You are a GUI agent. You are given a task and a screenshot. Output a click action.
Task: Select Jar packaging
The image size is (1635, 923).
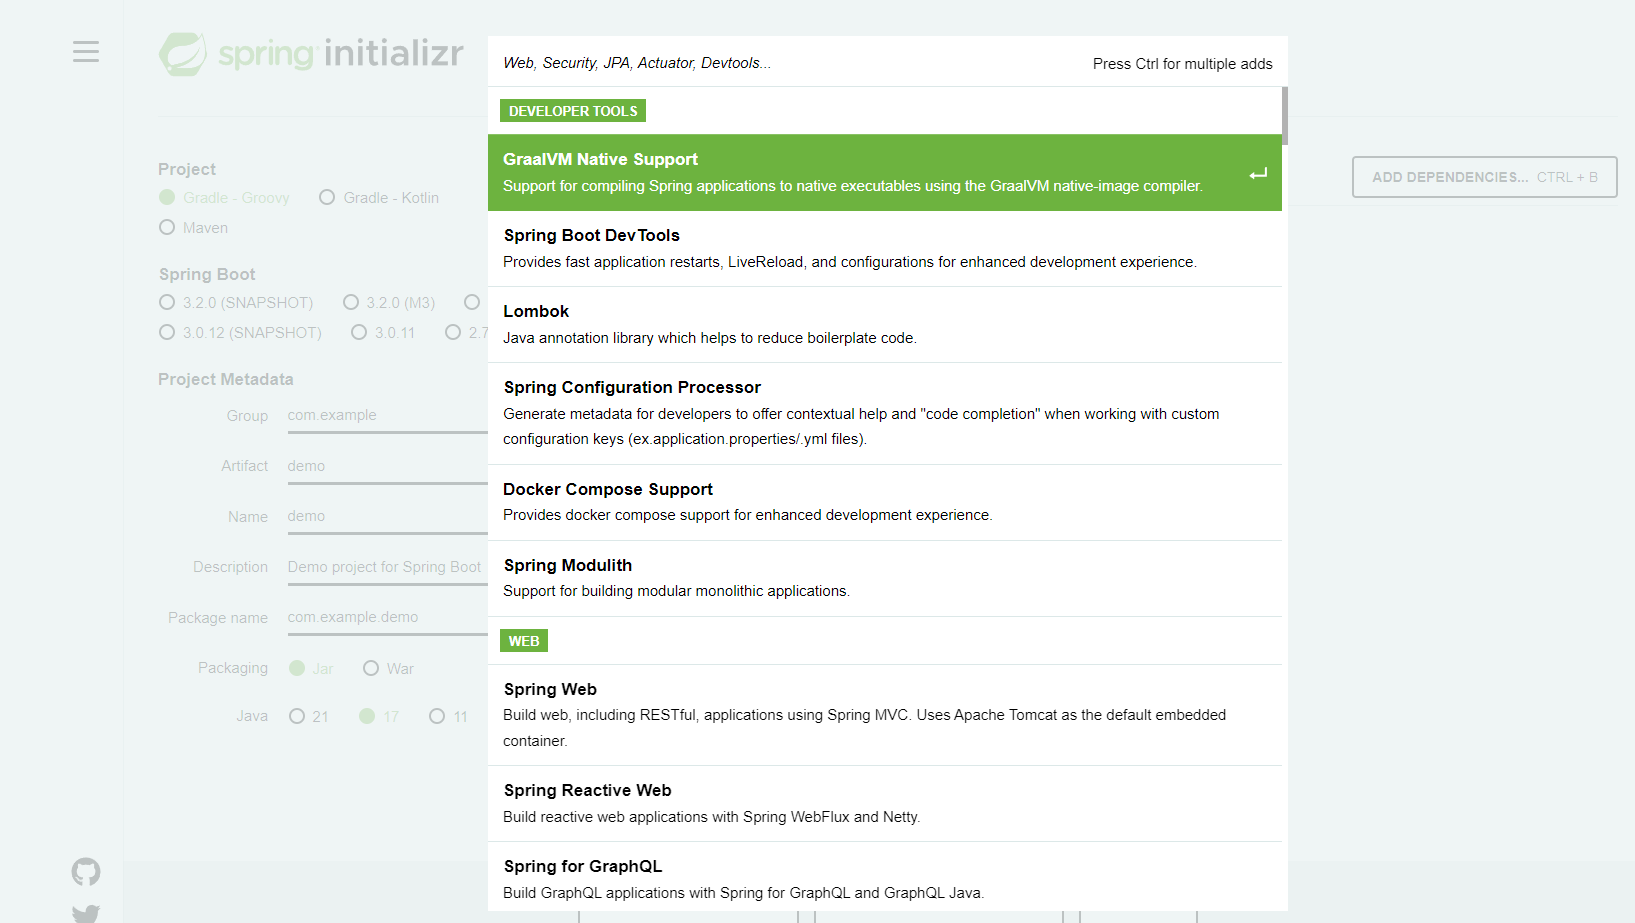pos(311,669)
